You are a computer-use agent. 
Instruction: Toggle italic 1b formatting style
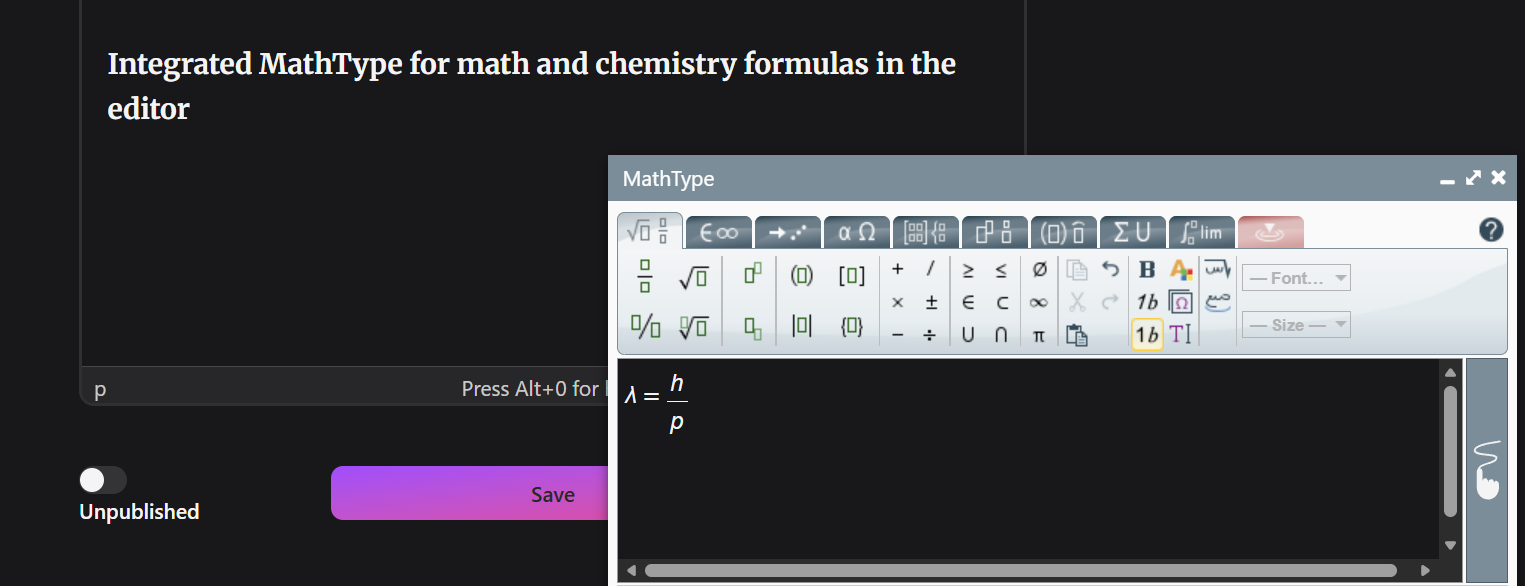pos(1147,302)
